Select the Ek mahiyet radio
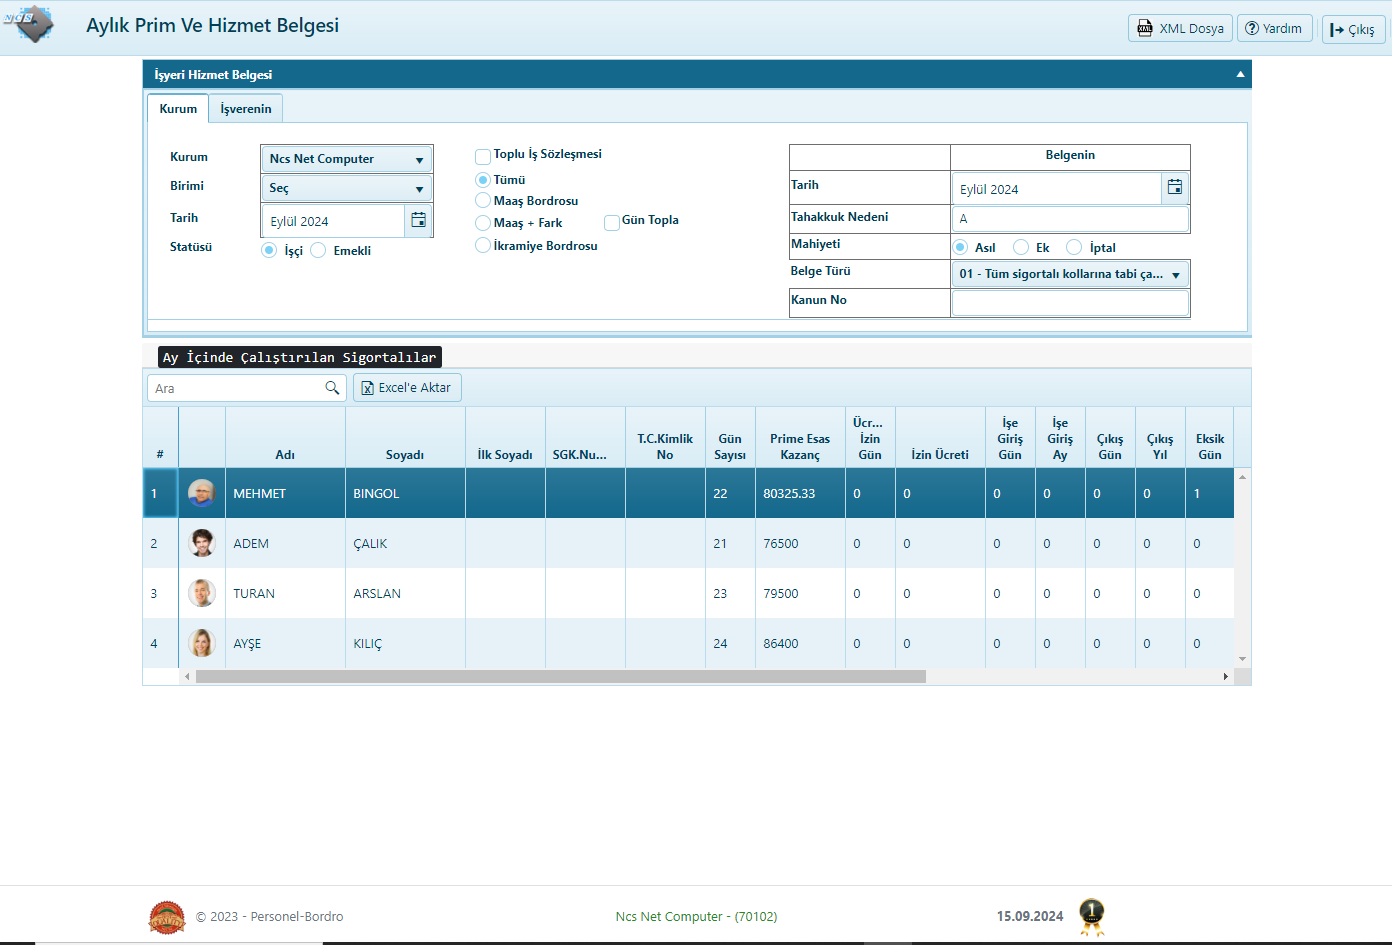Image resolution: width=1392 pixels, height=945 pixels. pyautogui.click(x=1021, y=247)
